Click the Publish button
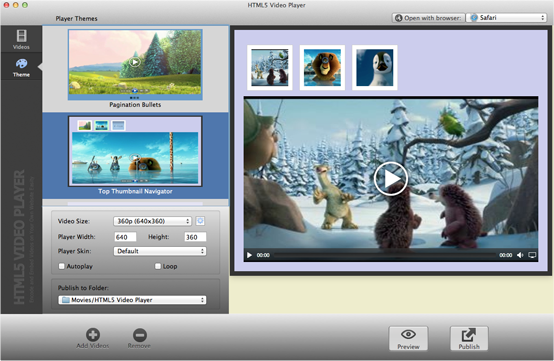The width and height of the screenshot is (554, 361). pyautogui.click(x=469, y=338)
